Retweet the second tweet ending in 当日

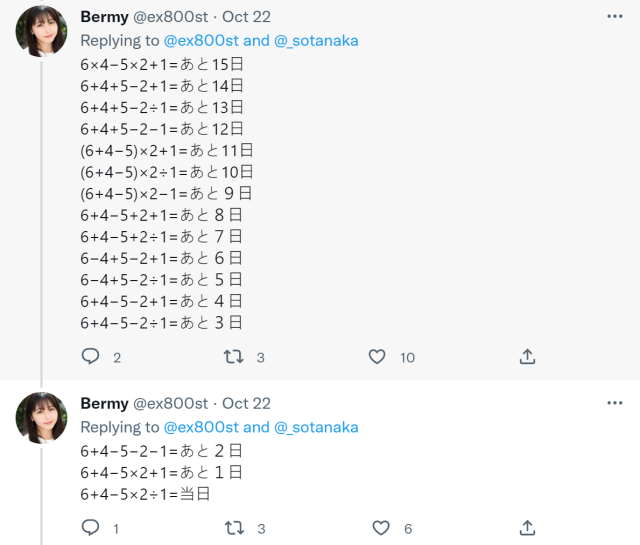(x=233, y=527)
